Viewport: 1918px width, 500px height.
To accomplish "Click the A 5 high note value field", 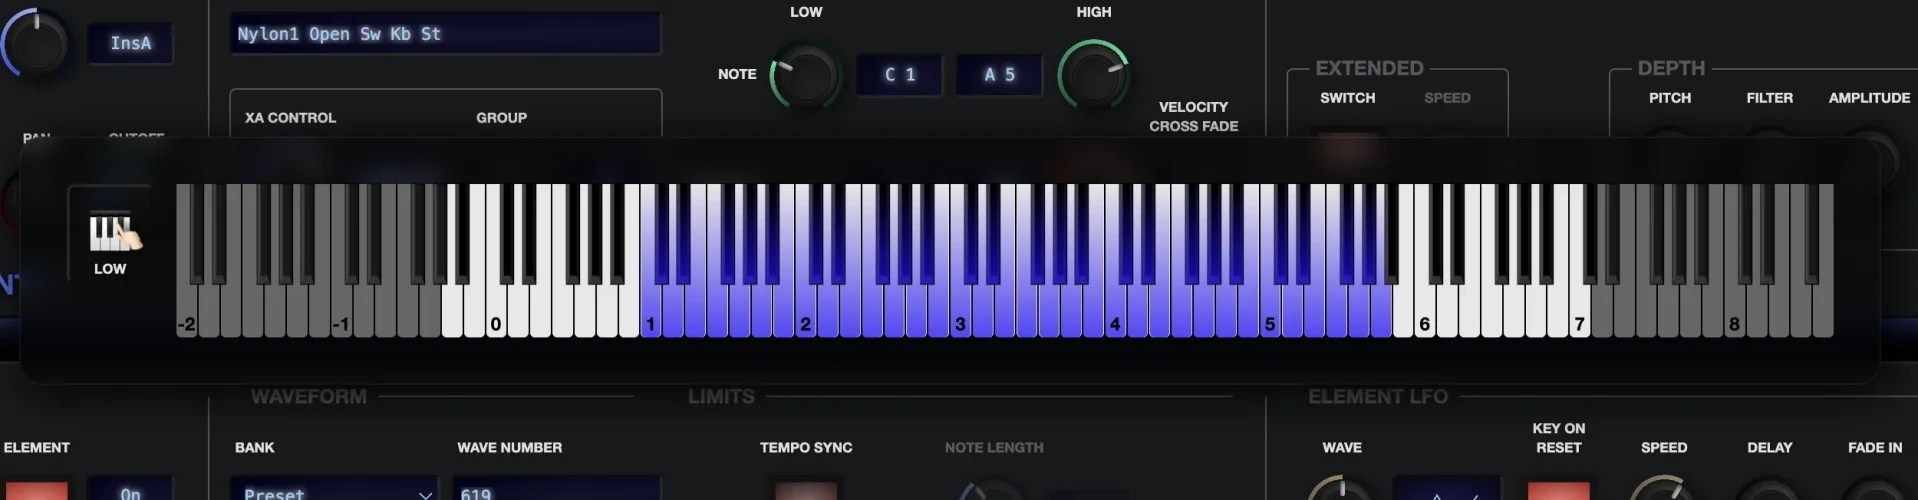I will pos(999,75).
